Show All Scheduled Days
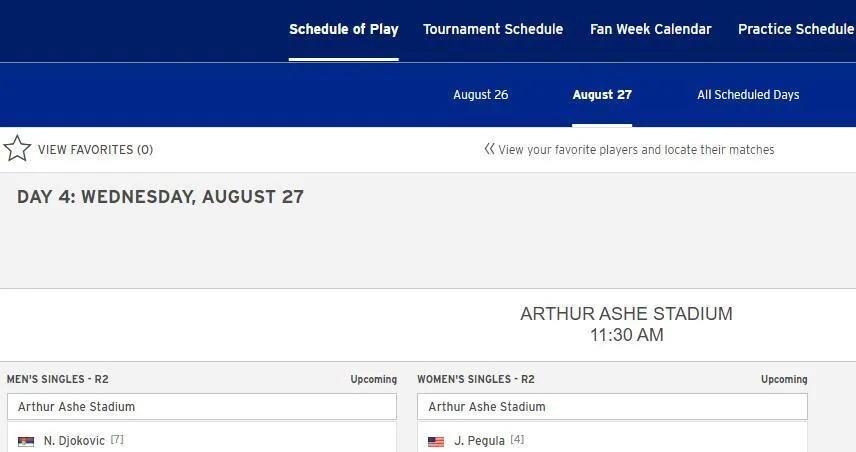 click(748, 95)
